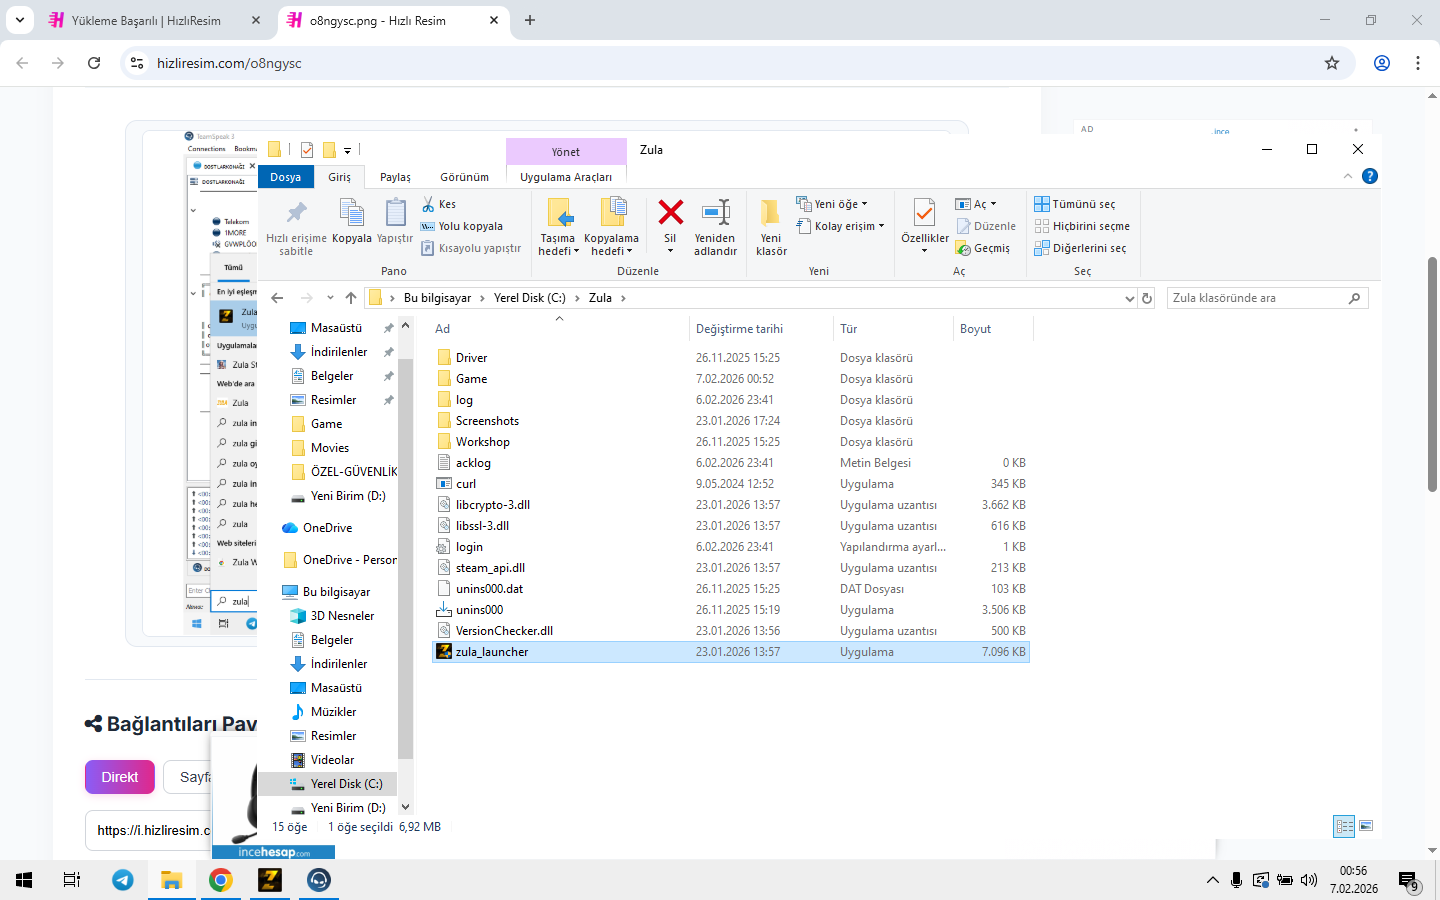Switch Explorer to large icons view toggle

(x=1366, y=826)
